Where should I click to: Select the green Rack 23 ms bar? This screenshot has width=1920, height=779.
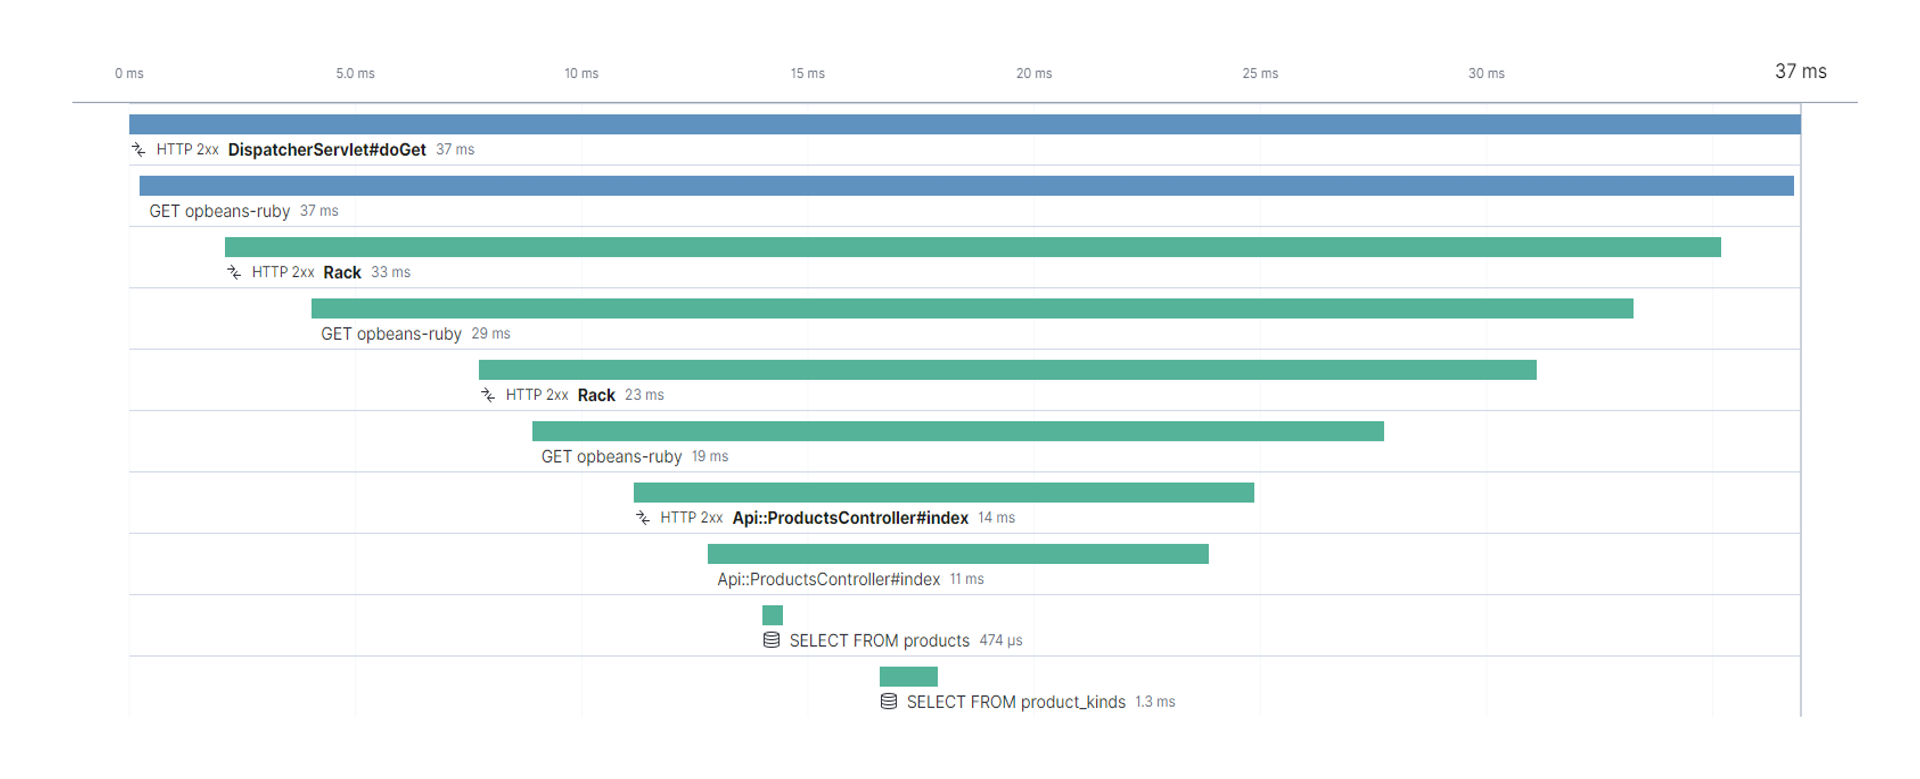click(1008, 370)
